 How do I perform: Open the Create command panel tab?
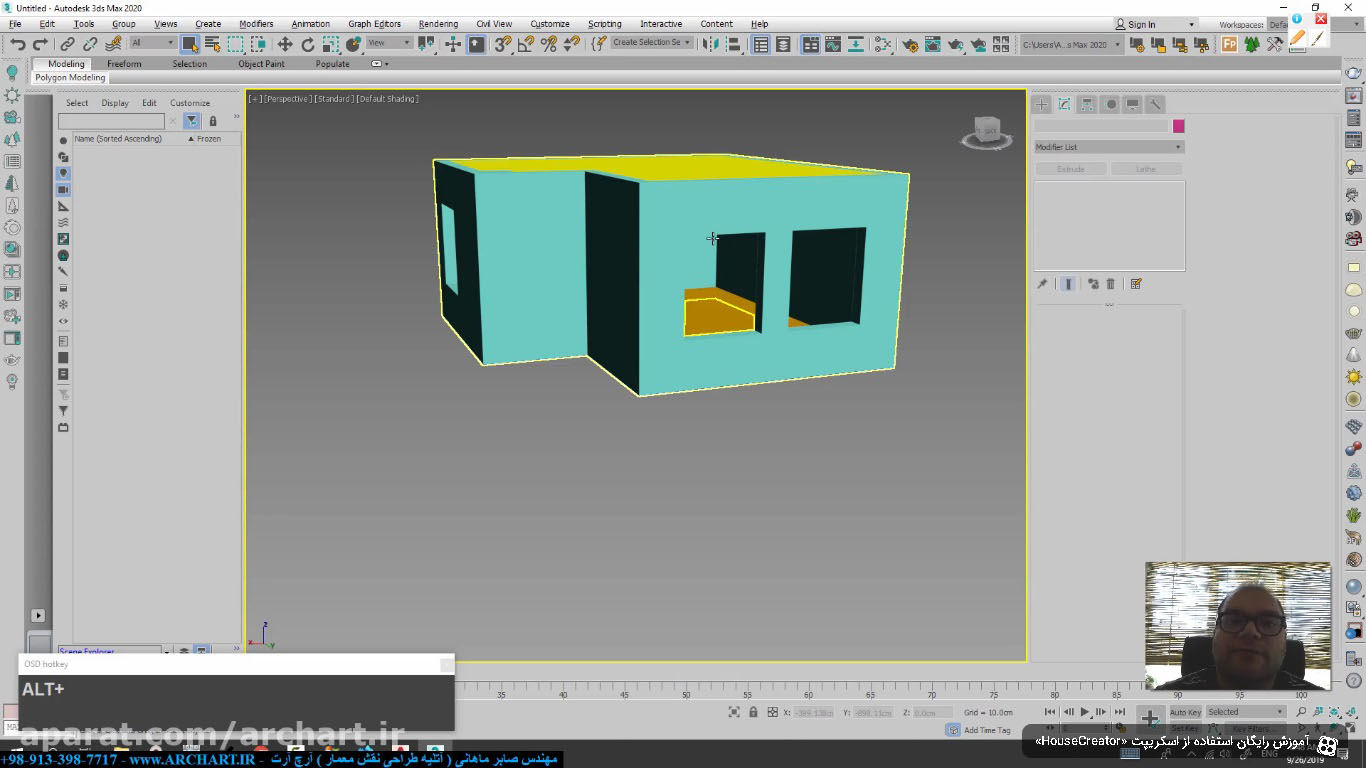tap(1041, 104)
